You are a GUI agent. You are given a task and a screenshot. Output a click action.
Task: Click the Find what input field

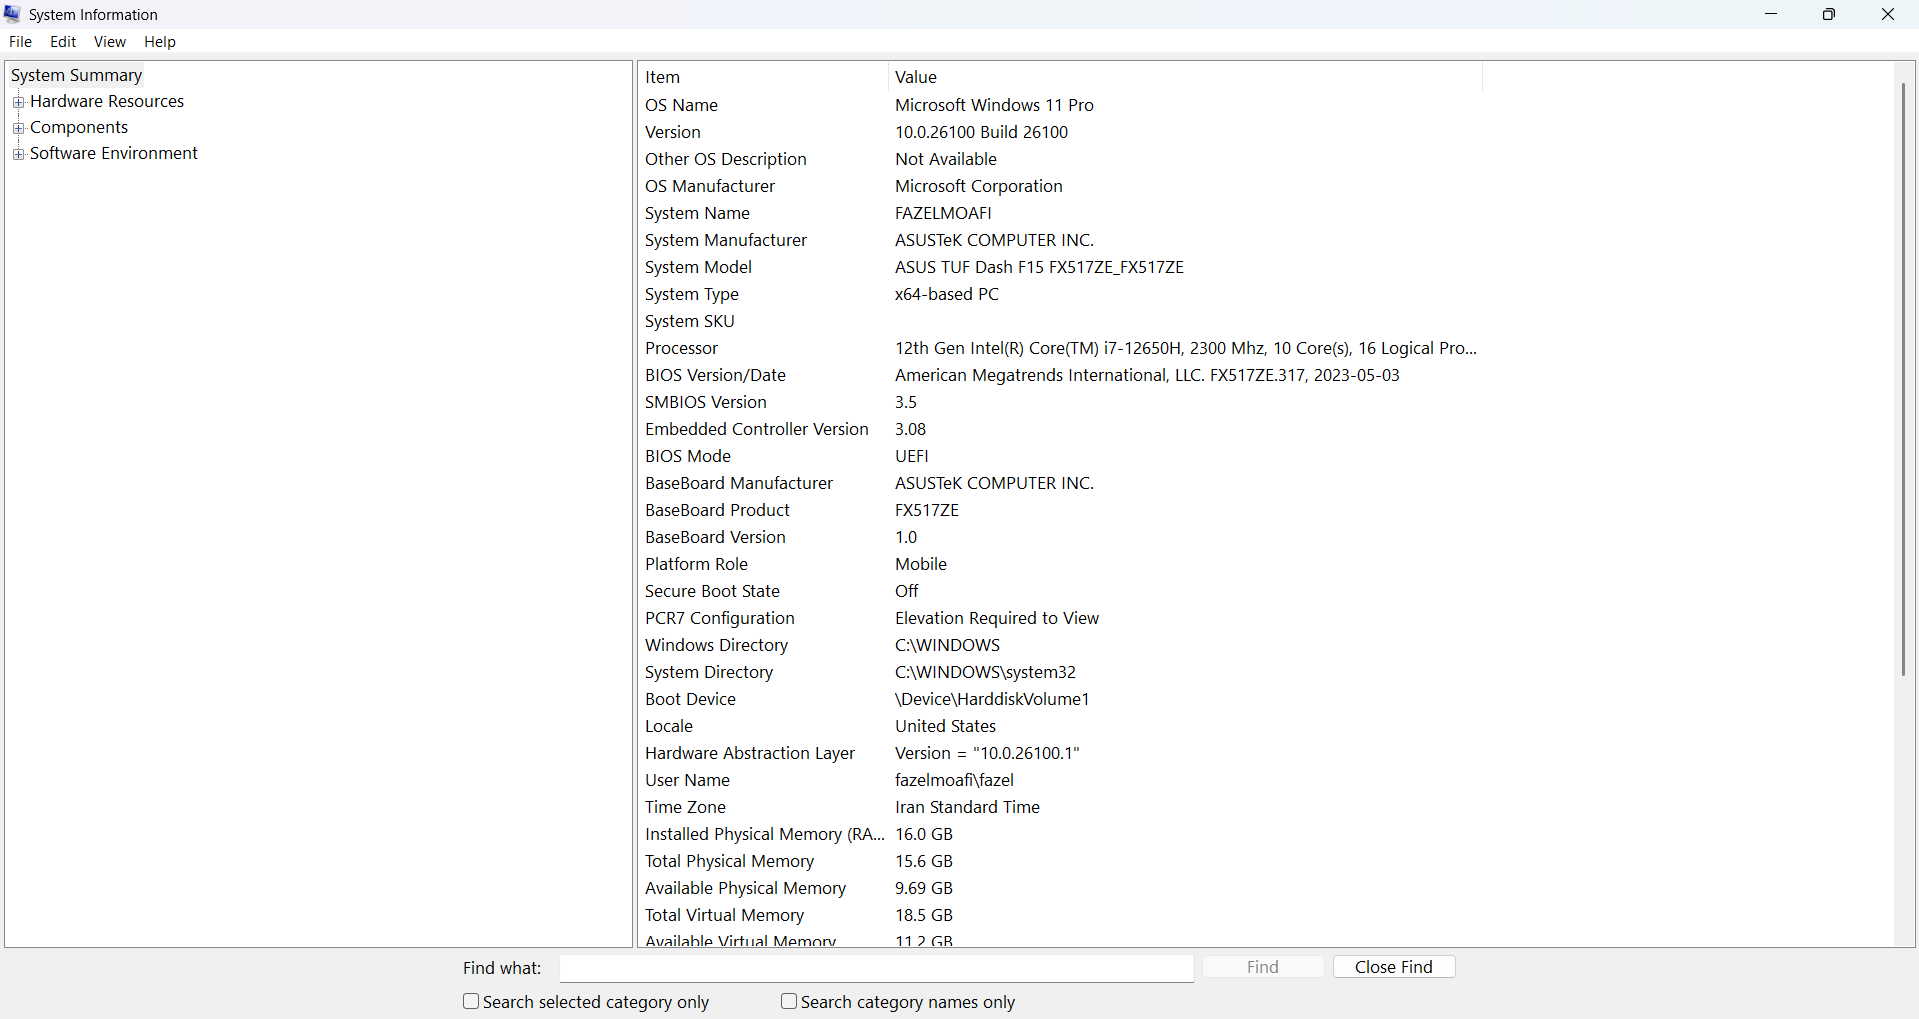point(877,968)
